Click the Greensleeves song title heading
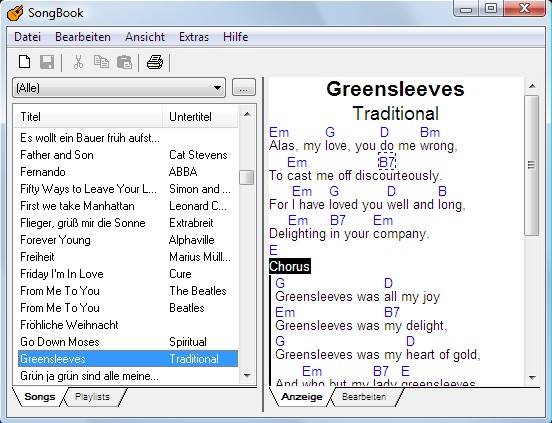The image size is (552, 423). pos(395,89)
